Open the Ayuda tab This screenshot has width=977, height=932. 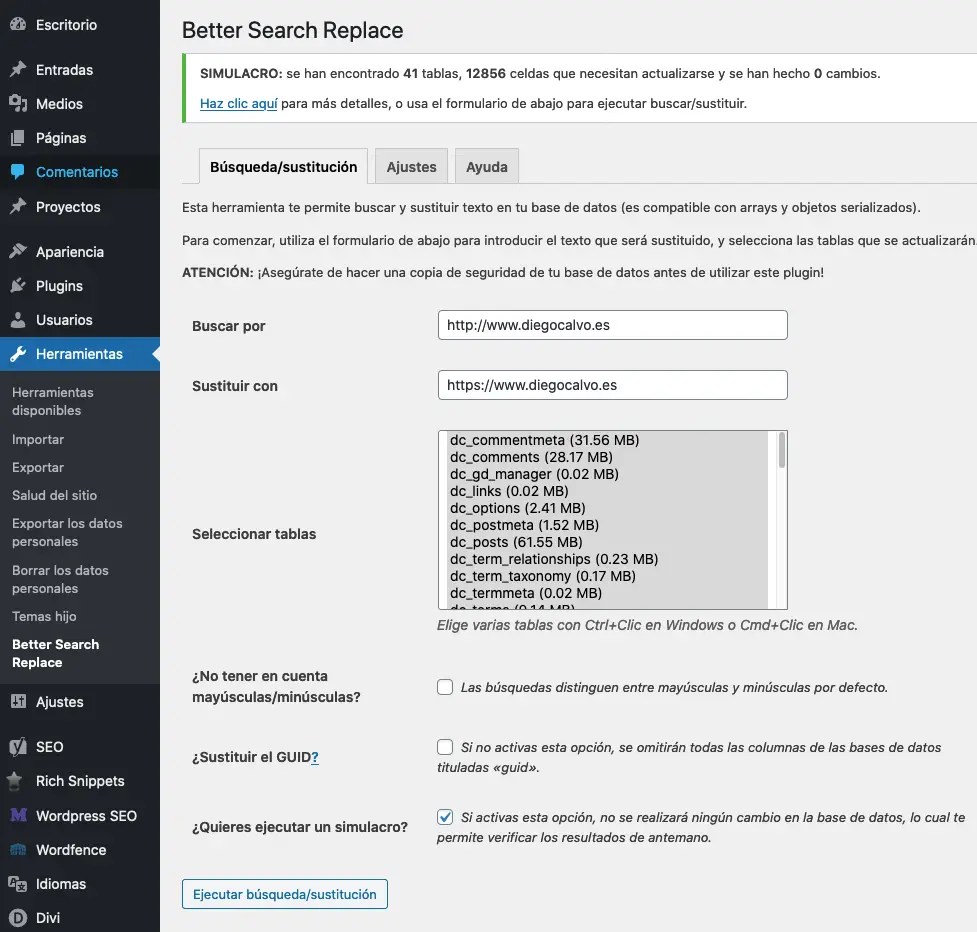click(487, 166)
